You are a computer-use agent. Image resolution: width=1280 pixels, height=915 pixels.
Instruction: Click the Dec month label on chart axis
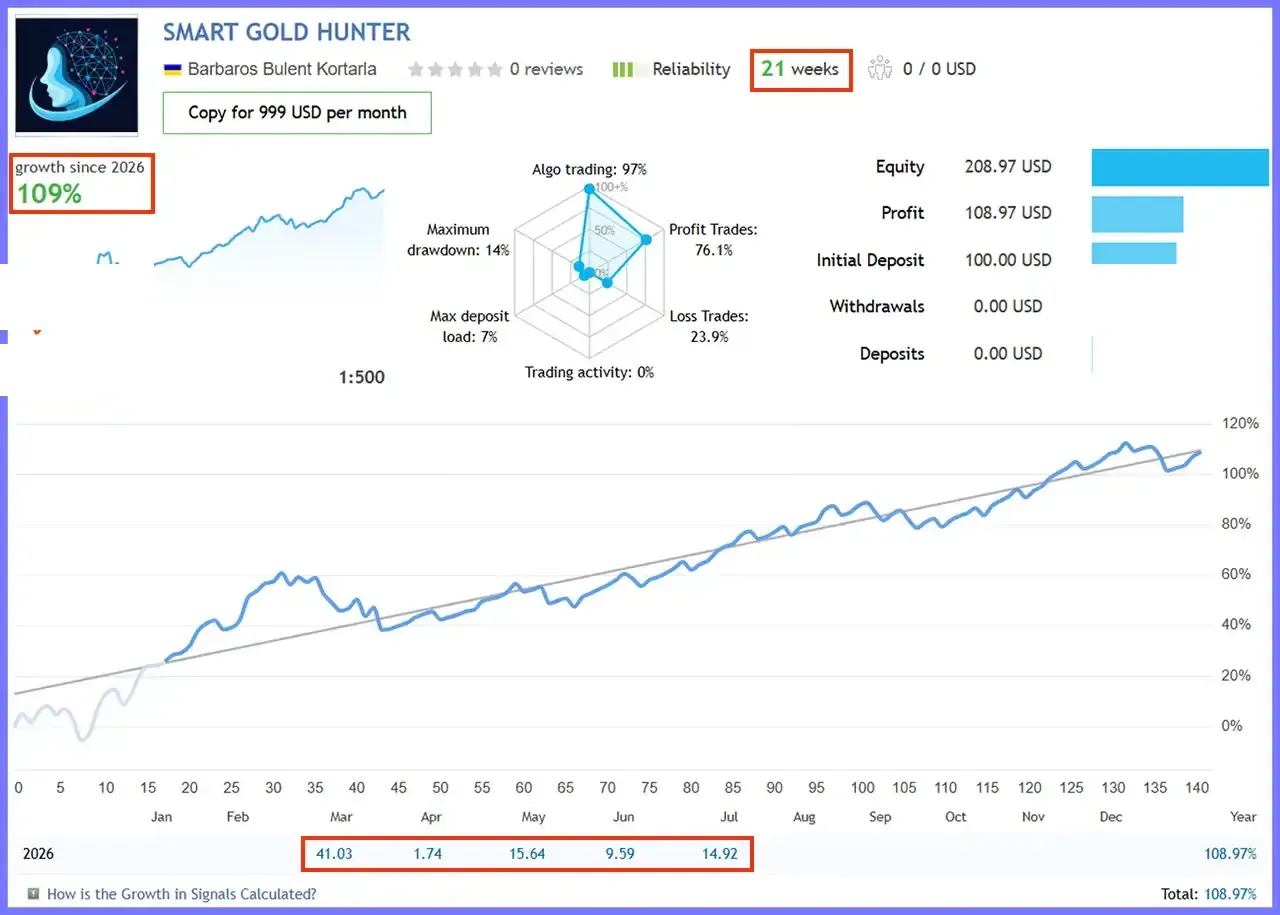[x=1111, y=817]
